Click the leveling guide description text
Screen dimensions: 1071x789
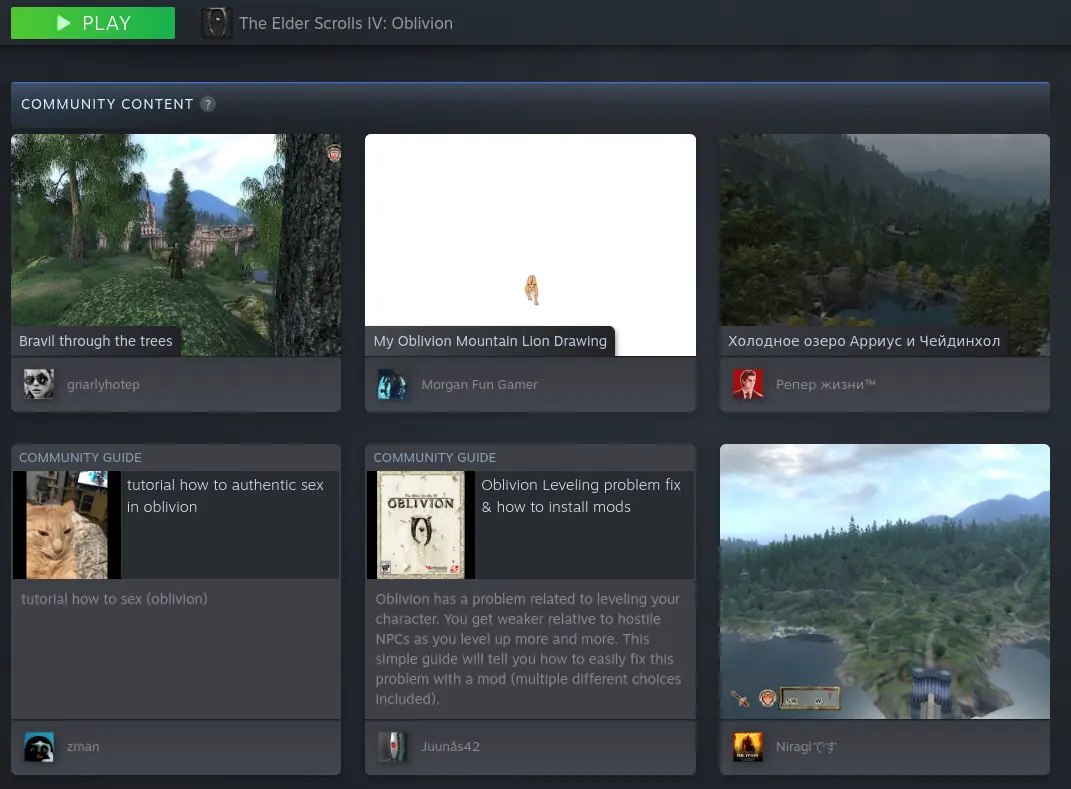click(528, 649)
